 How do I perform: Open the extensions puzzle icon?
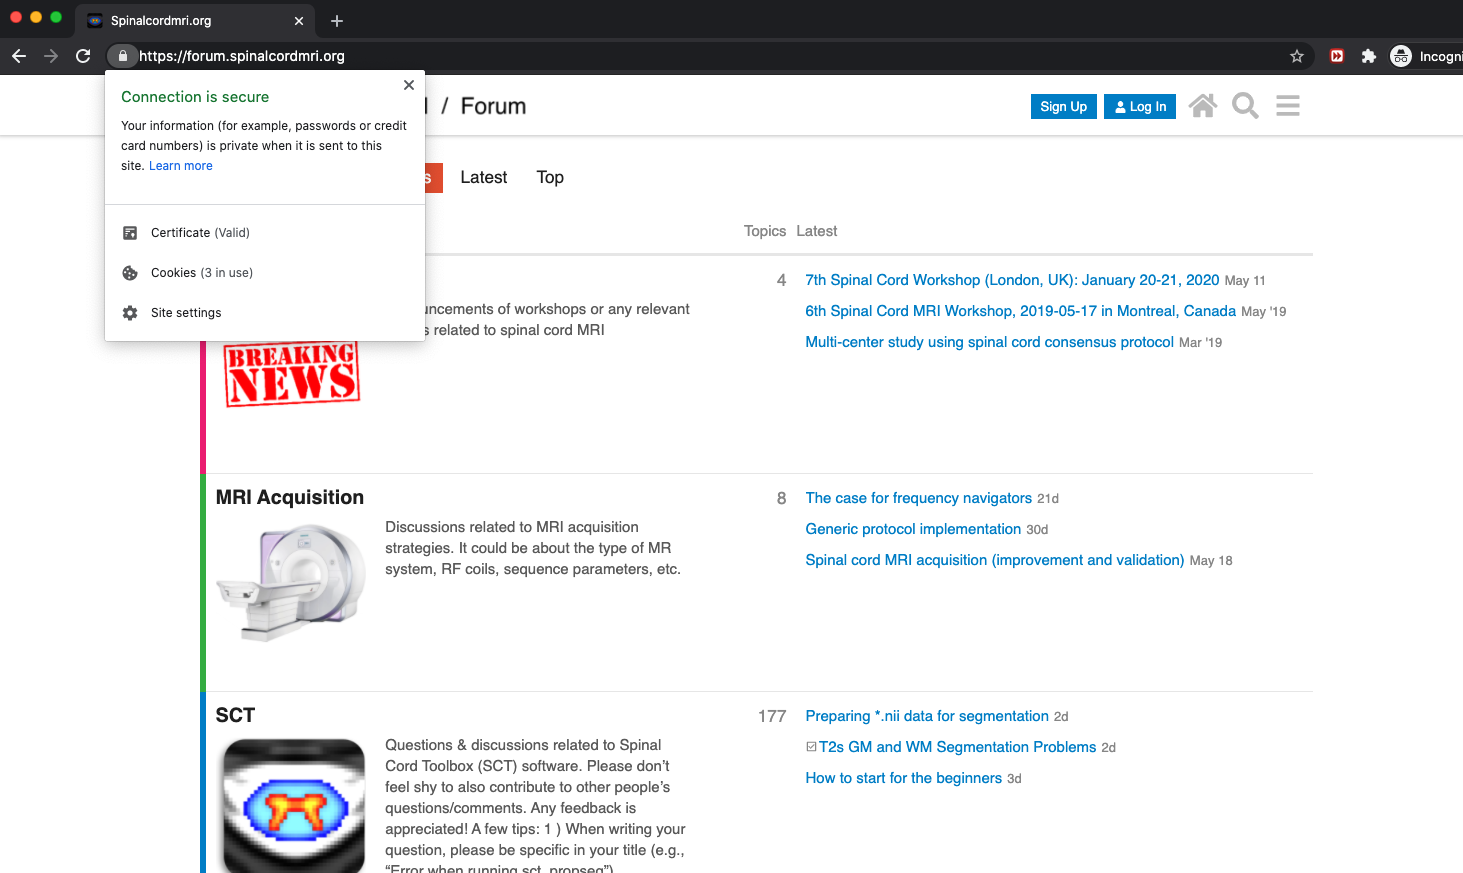tap(1369, 56)
